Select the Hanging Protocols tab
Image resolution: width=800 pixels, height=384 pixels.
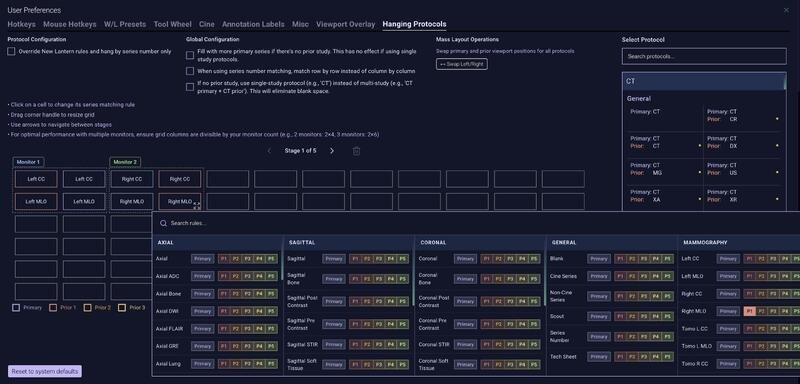(414, 24)
